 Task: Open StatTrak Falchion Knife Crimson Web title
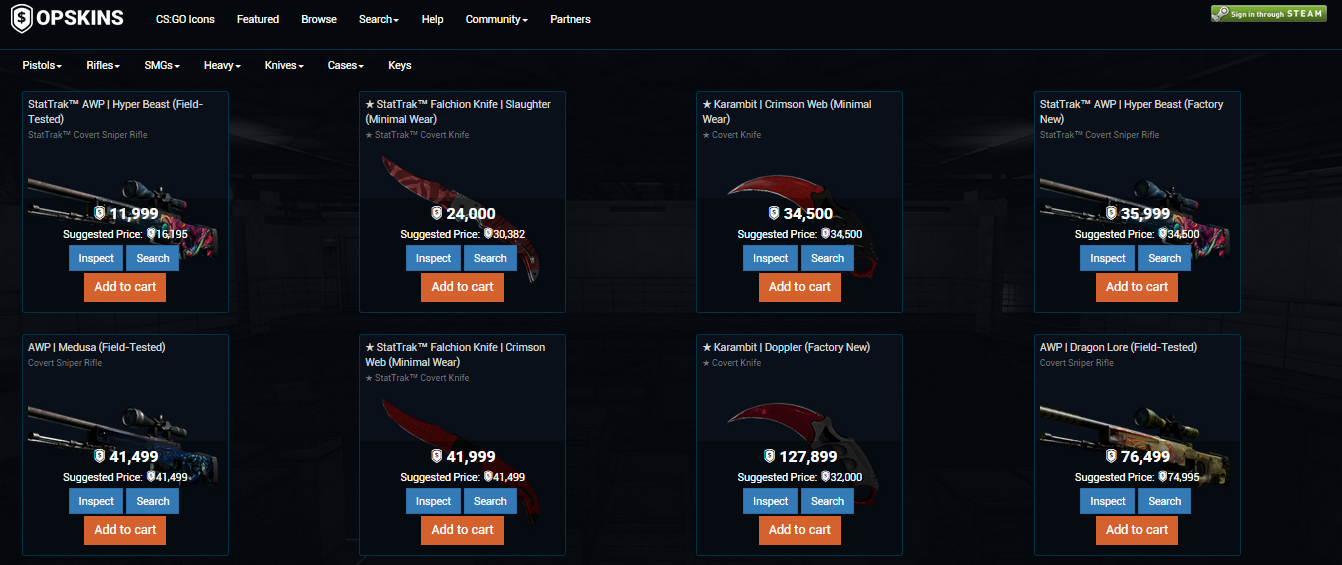click(455, 354)
